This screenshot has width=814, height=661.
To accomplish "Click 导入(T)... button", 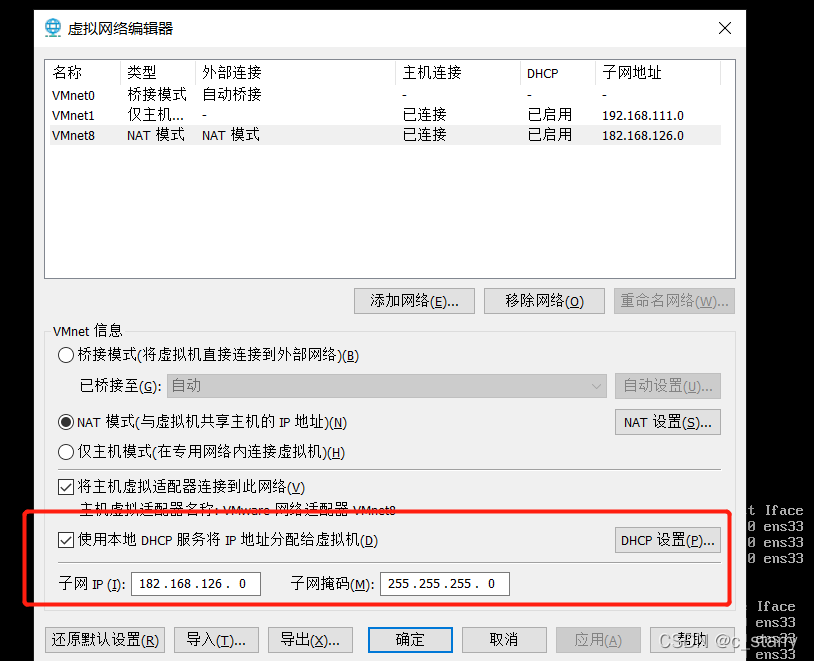I will pyautogui.click(x=216, y=640).
